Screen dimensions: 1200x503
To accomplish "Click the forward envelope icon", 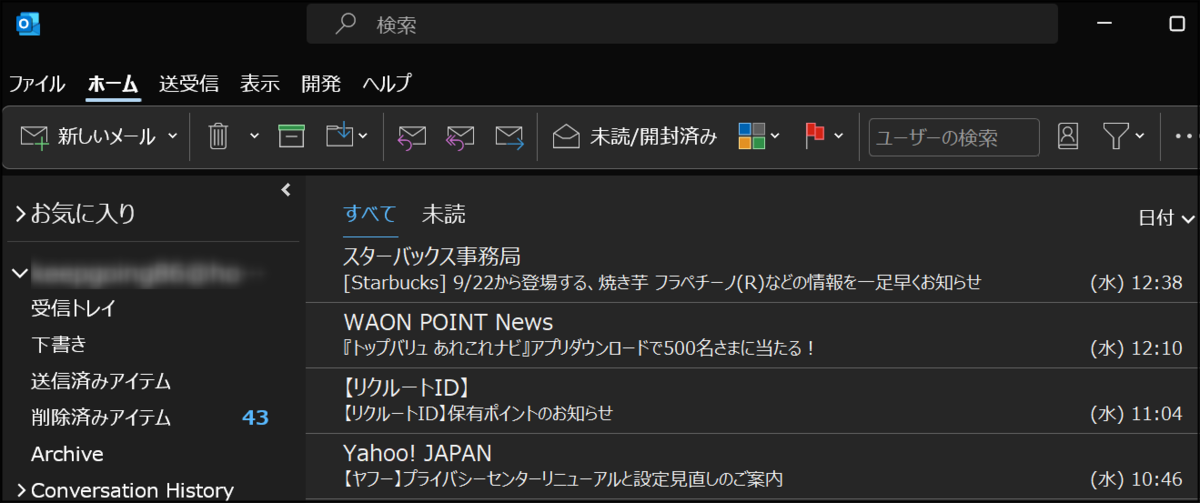I will [x=510, y=137].
